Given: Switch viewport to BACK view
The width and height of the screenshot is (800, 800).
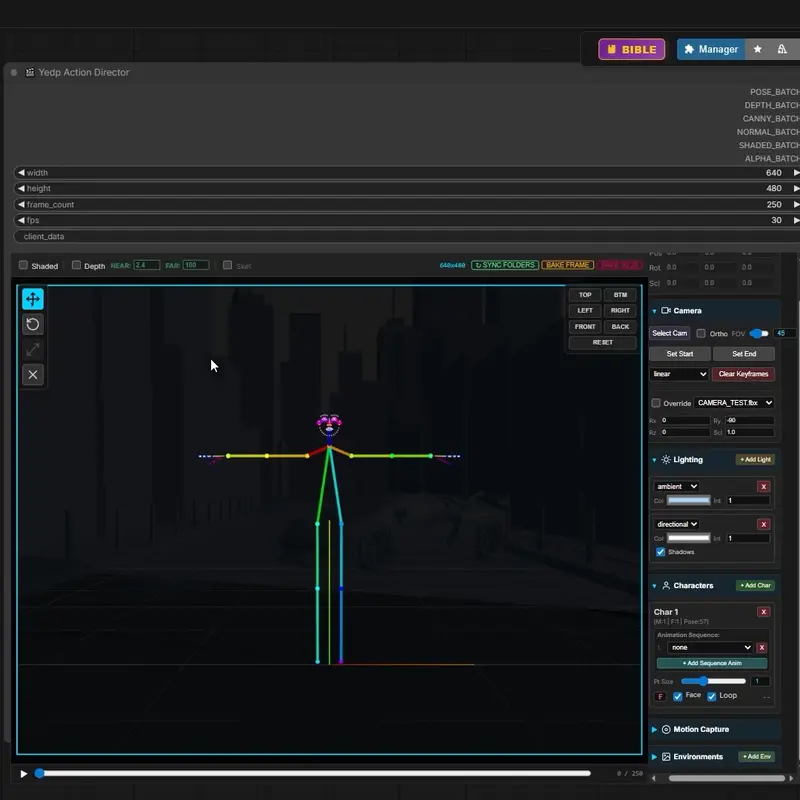Looking at the screenshot, I should [620, 327].
